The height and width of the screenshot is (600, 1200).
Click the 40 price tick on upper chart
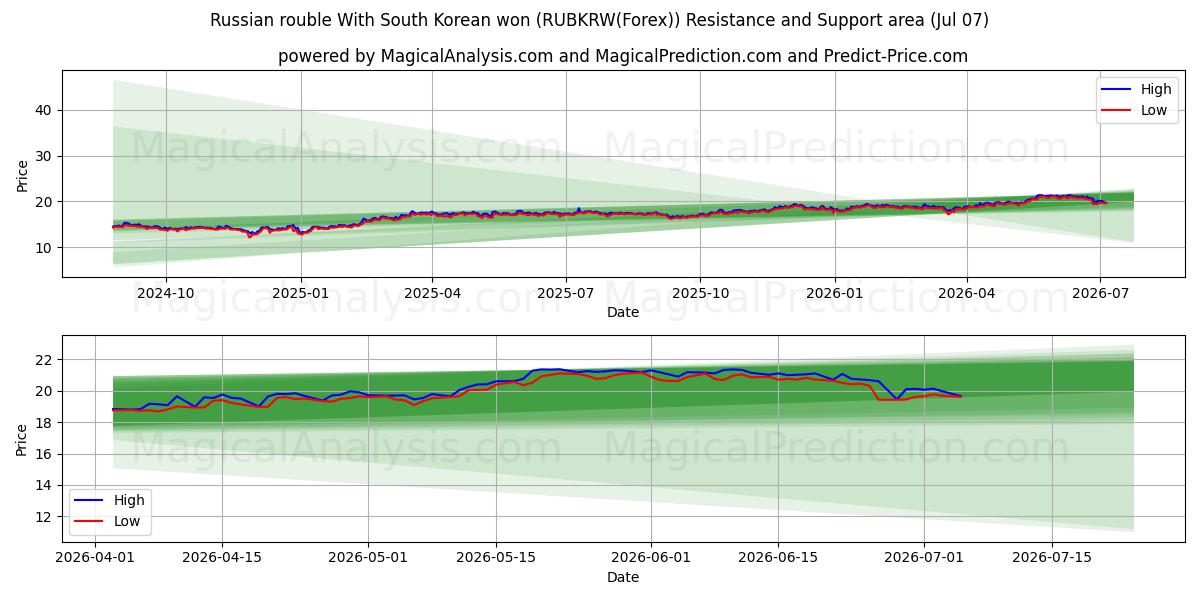click(45, 110)
